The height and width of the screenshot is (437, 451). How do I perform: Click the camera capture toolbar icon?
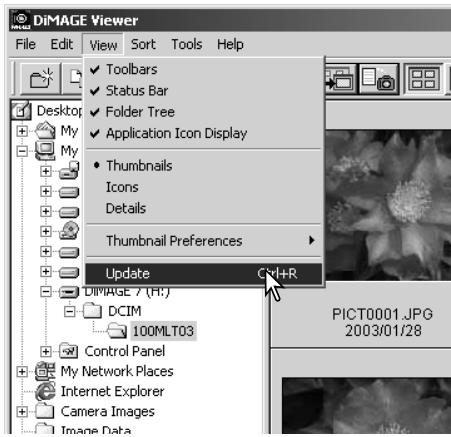379,79
